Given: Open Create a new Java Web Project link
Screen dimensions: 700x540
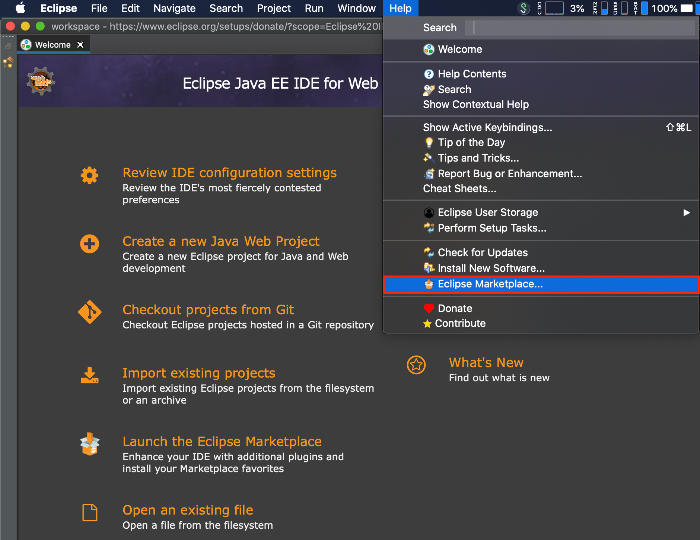Looking at the screenshot, I should (x=221, y=241).
